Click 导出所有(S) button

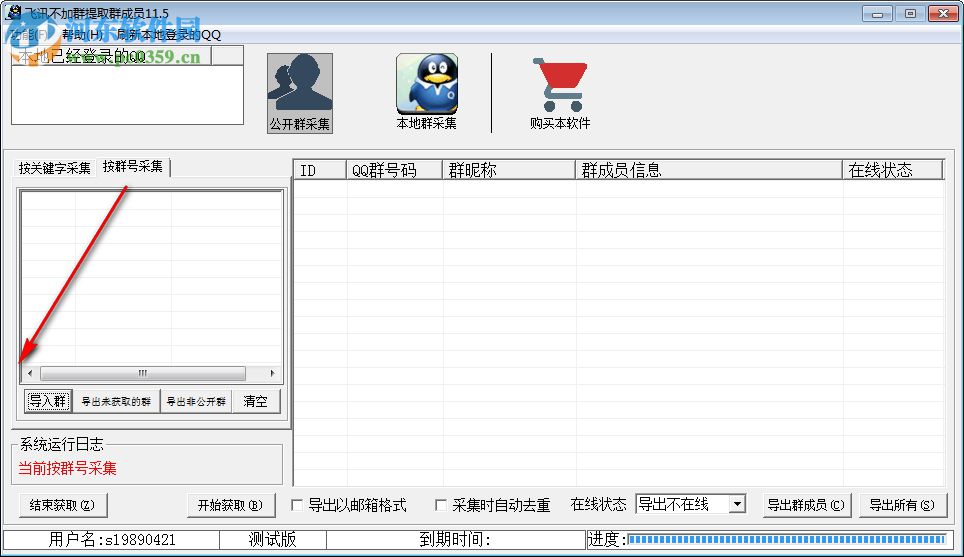[902, 505]
